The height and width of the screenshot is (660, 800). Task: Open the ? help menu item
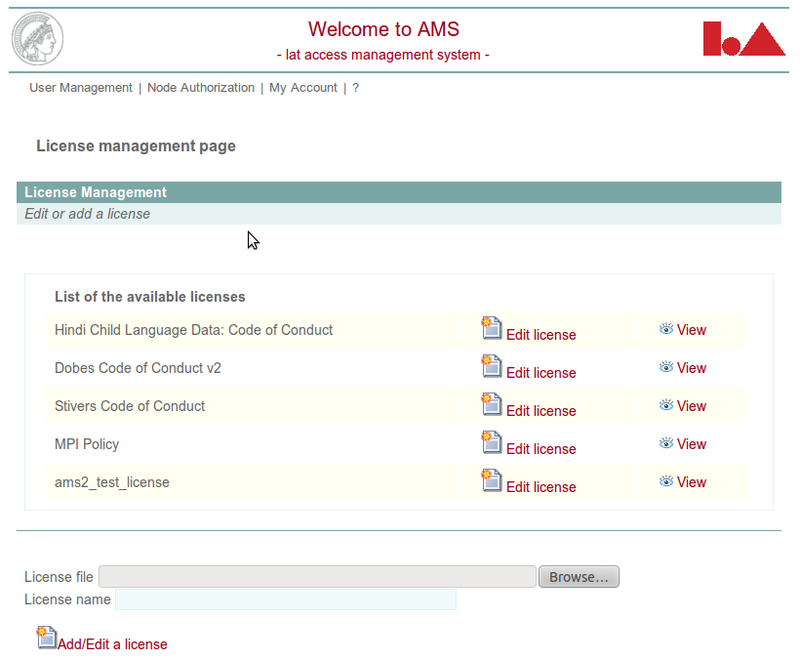[x=355, y=88]
